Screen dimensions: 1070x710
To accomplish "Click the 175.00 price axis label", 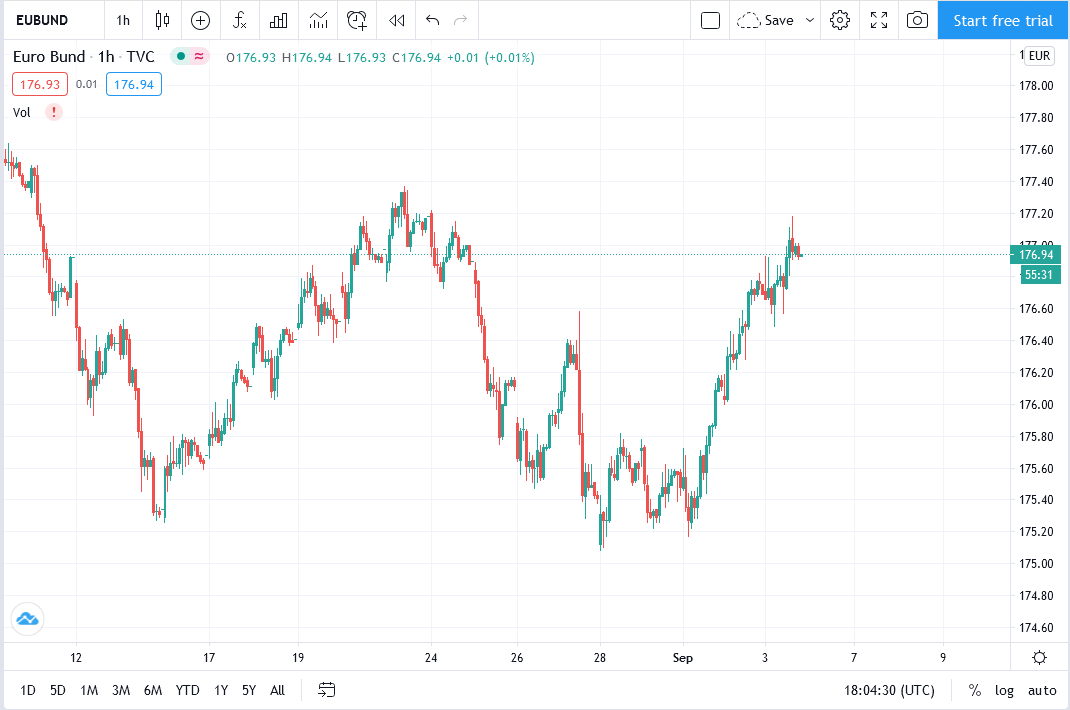I will pos(1036,564).
